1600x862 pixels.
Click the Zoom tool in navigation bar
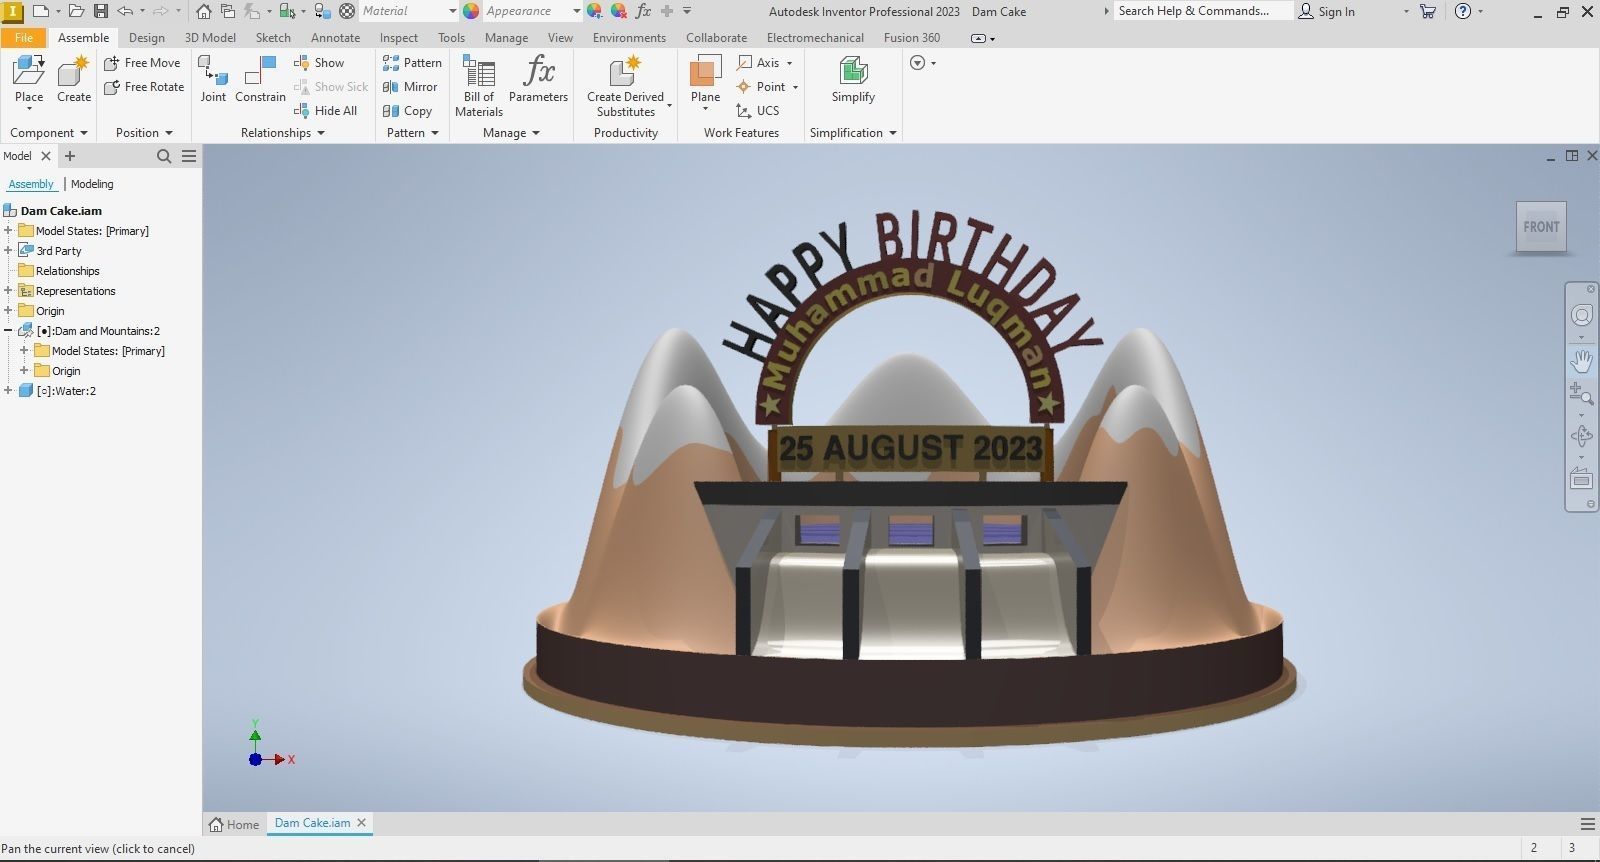1581,393
